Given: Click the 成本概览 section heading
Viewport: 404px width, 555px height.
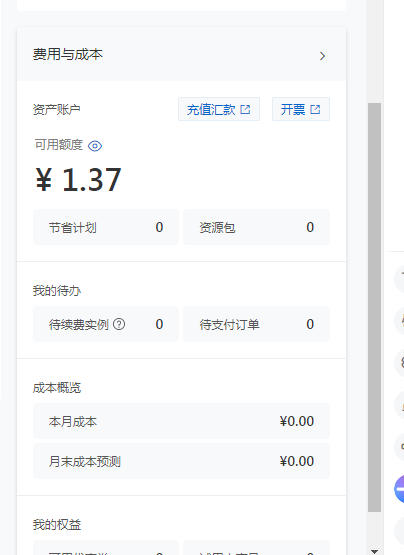Looking at the screenshot, I should pyautogui.click(x=57, y=388).
